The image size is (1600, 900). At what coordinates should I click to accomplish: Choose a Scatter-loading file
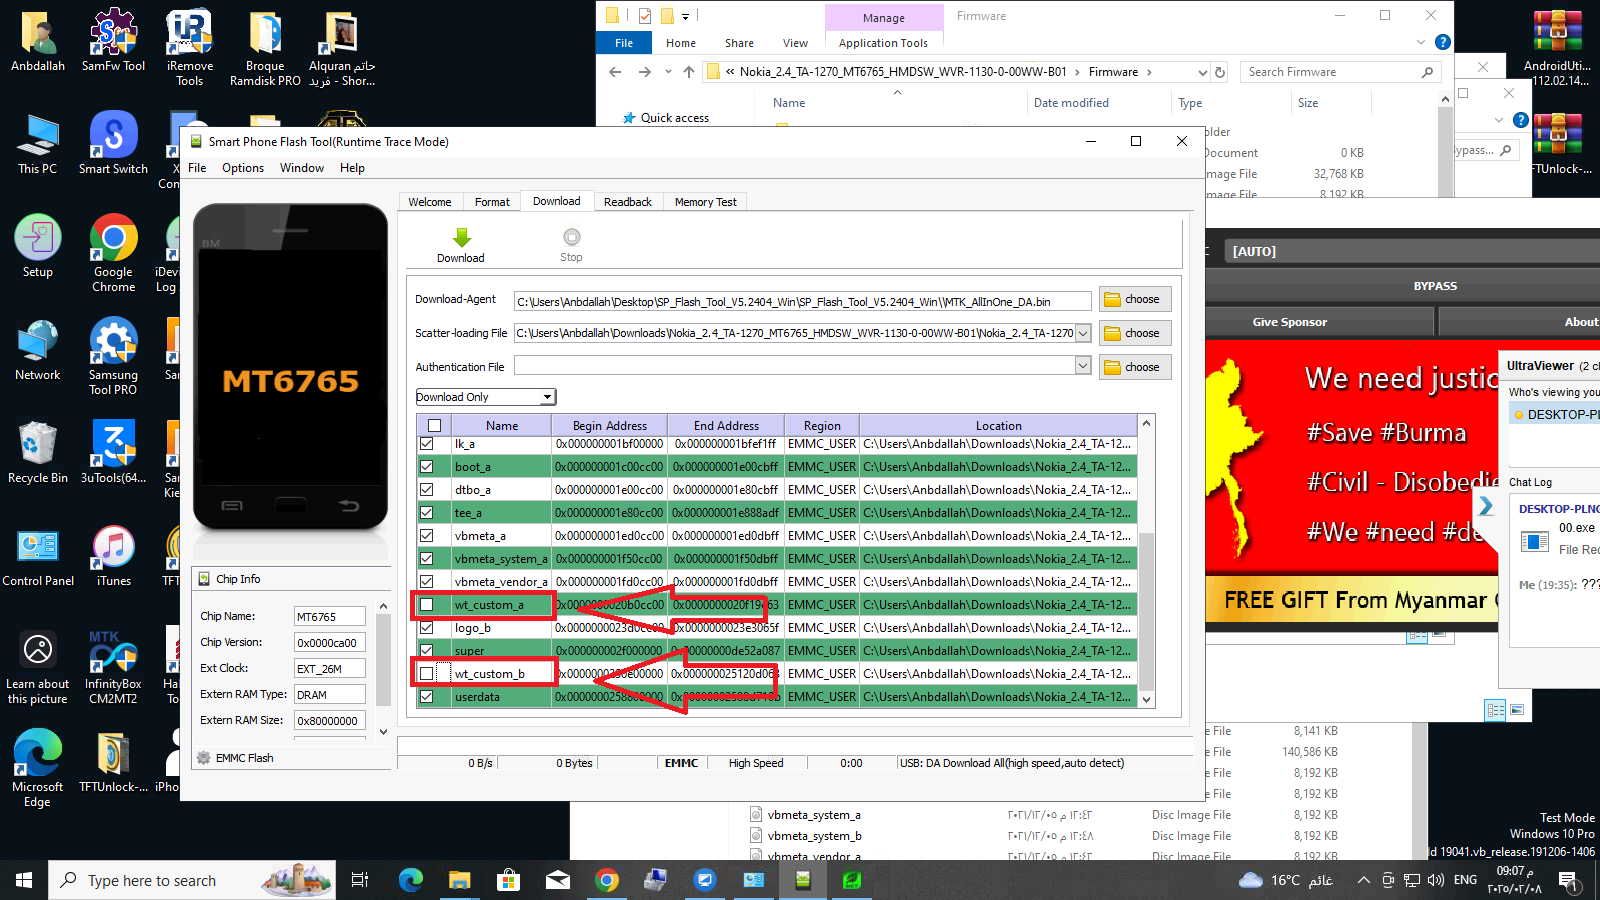(x=1134, y=333)
